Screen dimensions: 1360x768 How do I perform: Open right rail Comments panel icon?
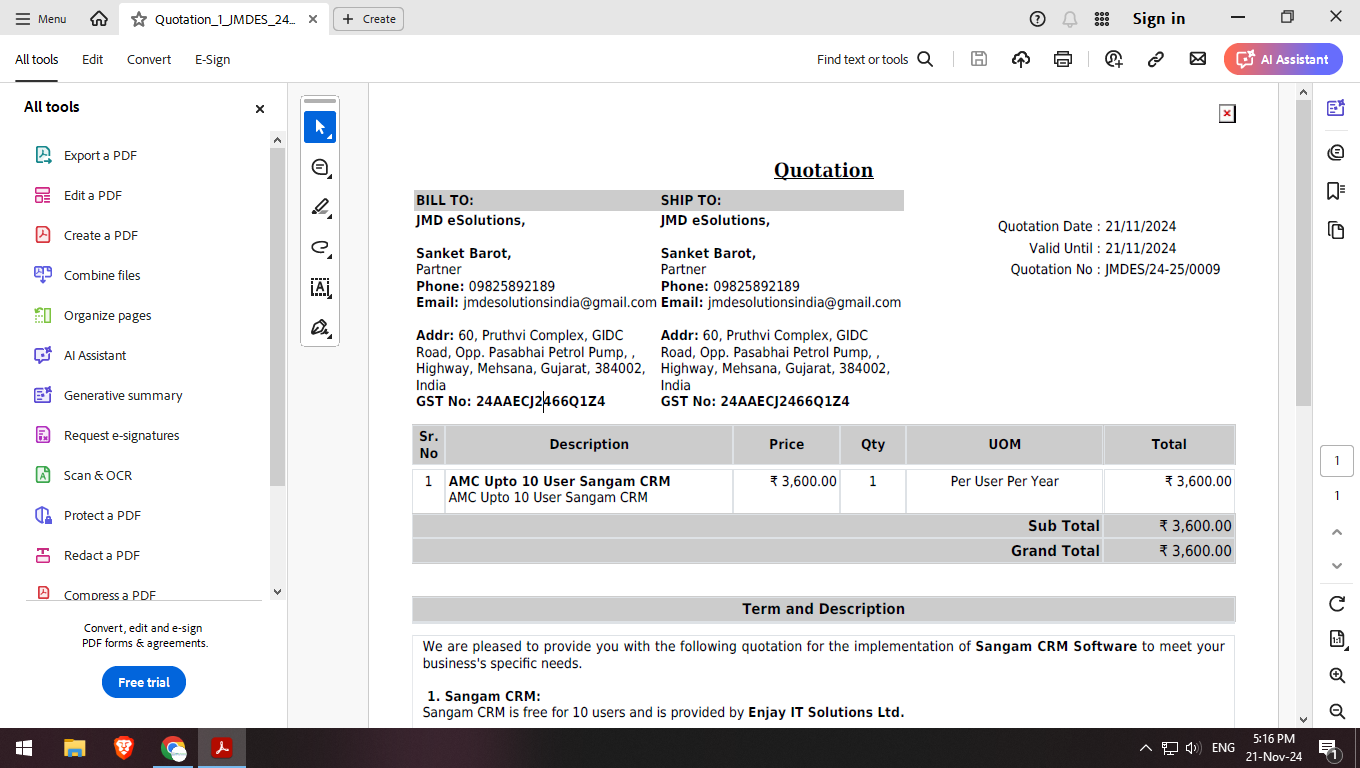click(x=1336, y=152)
